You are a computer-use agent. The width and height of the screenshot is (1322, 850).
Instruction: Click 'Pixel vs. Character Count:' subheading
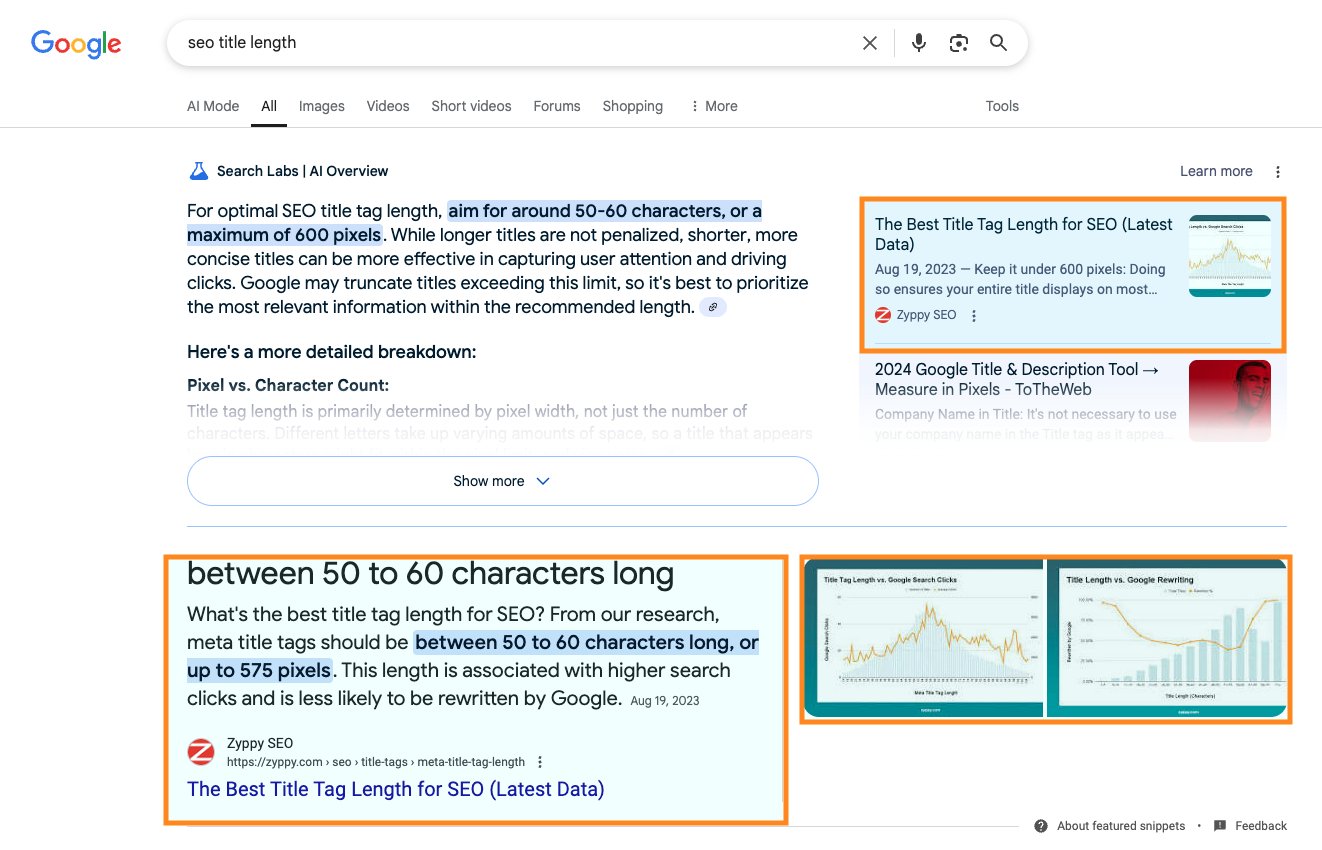(x=288, y=385)
